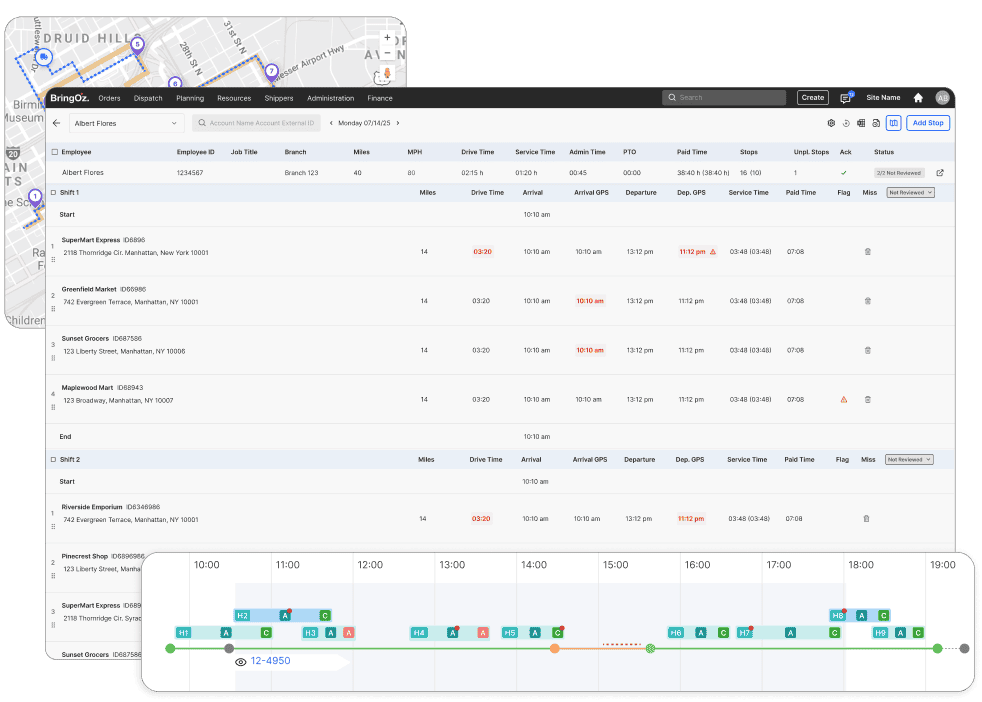This screenshot has width=982, height=702.
Task: Open the Albert Flores employee dropdown
Action: tap(127, 123)
